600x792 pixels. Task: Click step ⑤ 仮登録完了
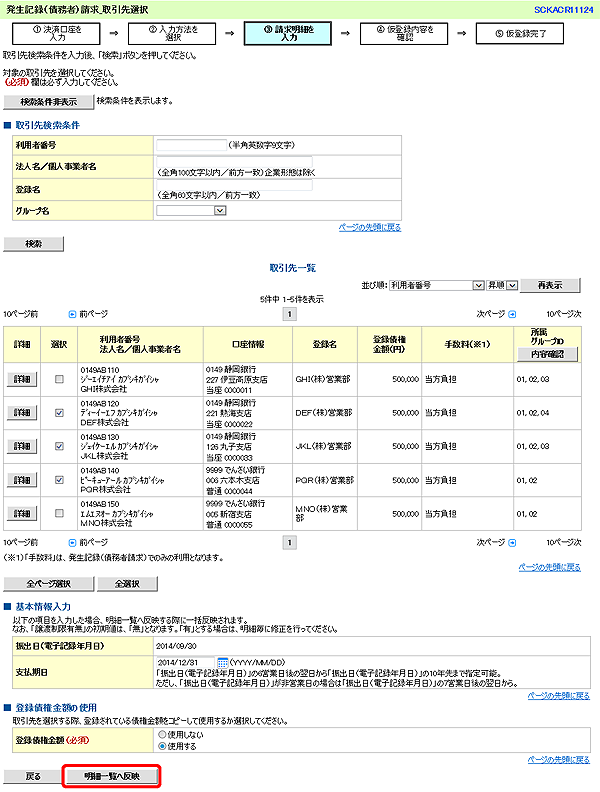pos(520,34)
